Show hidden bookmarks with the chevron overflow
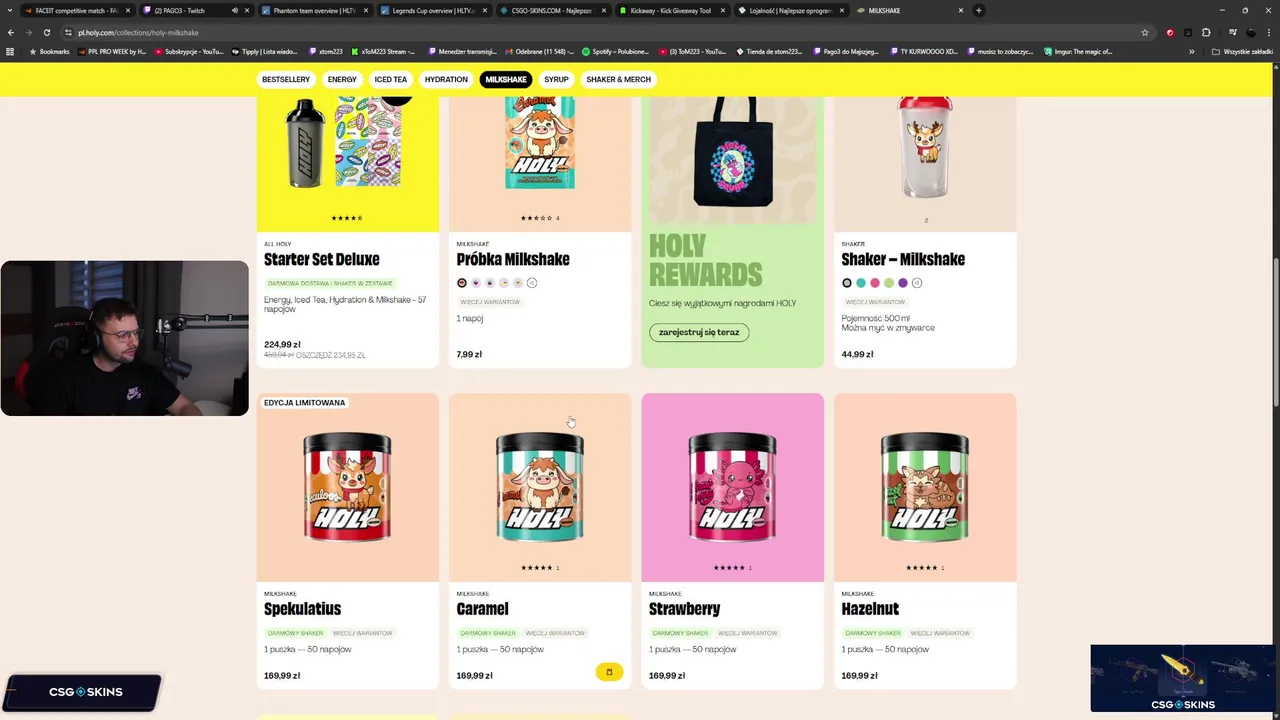Image resolution: width=1280 pixels, height=720 pixels. click(1191, 51)
